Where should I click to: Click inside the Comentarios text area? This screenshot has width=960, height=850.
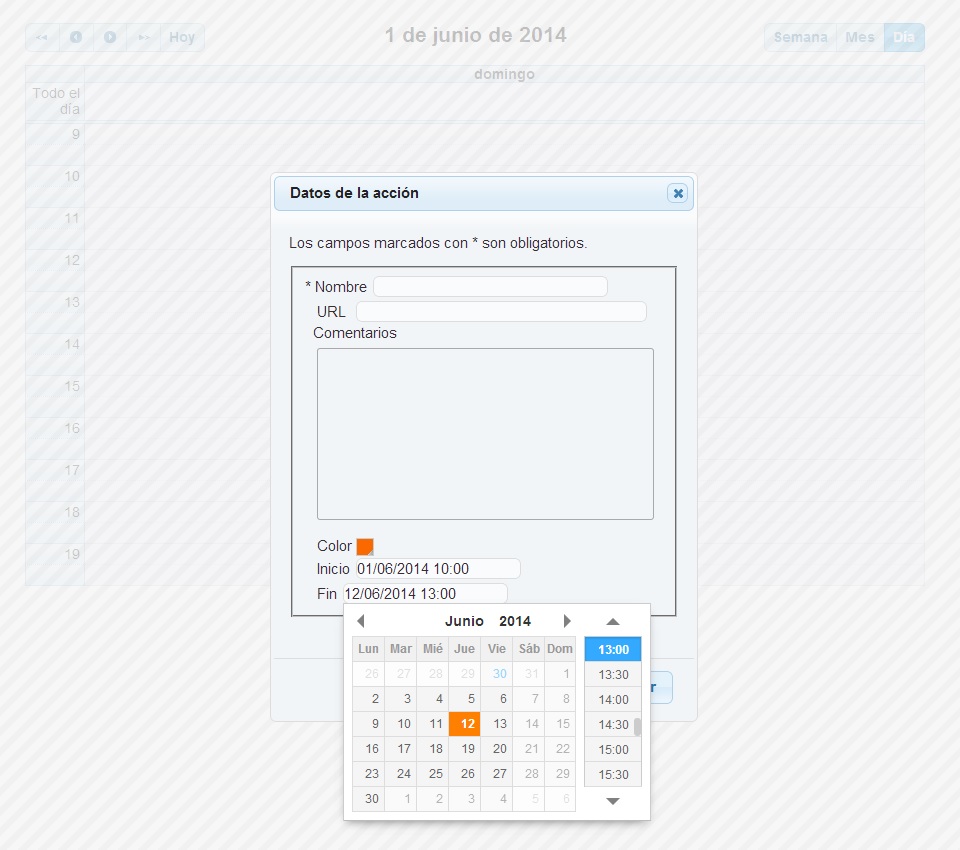pyautogui.click(x=485, y=434)
